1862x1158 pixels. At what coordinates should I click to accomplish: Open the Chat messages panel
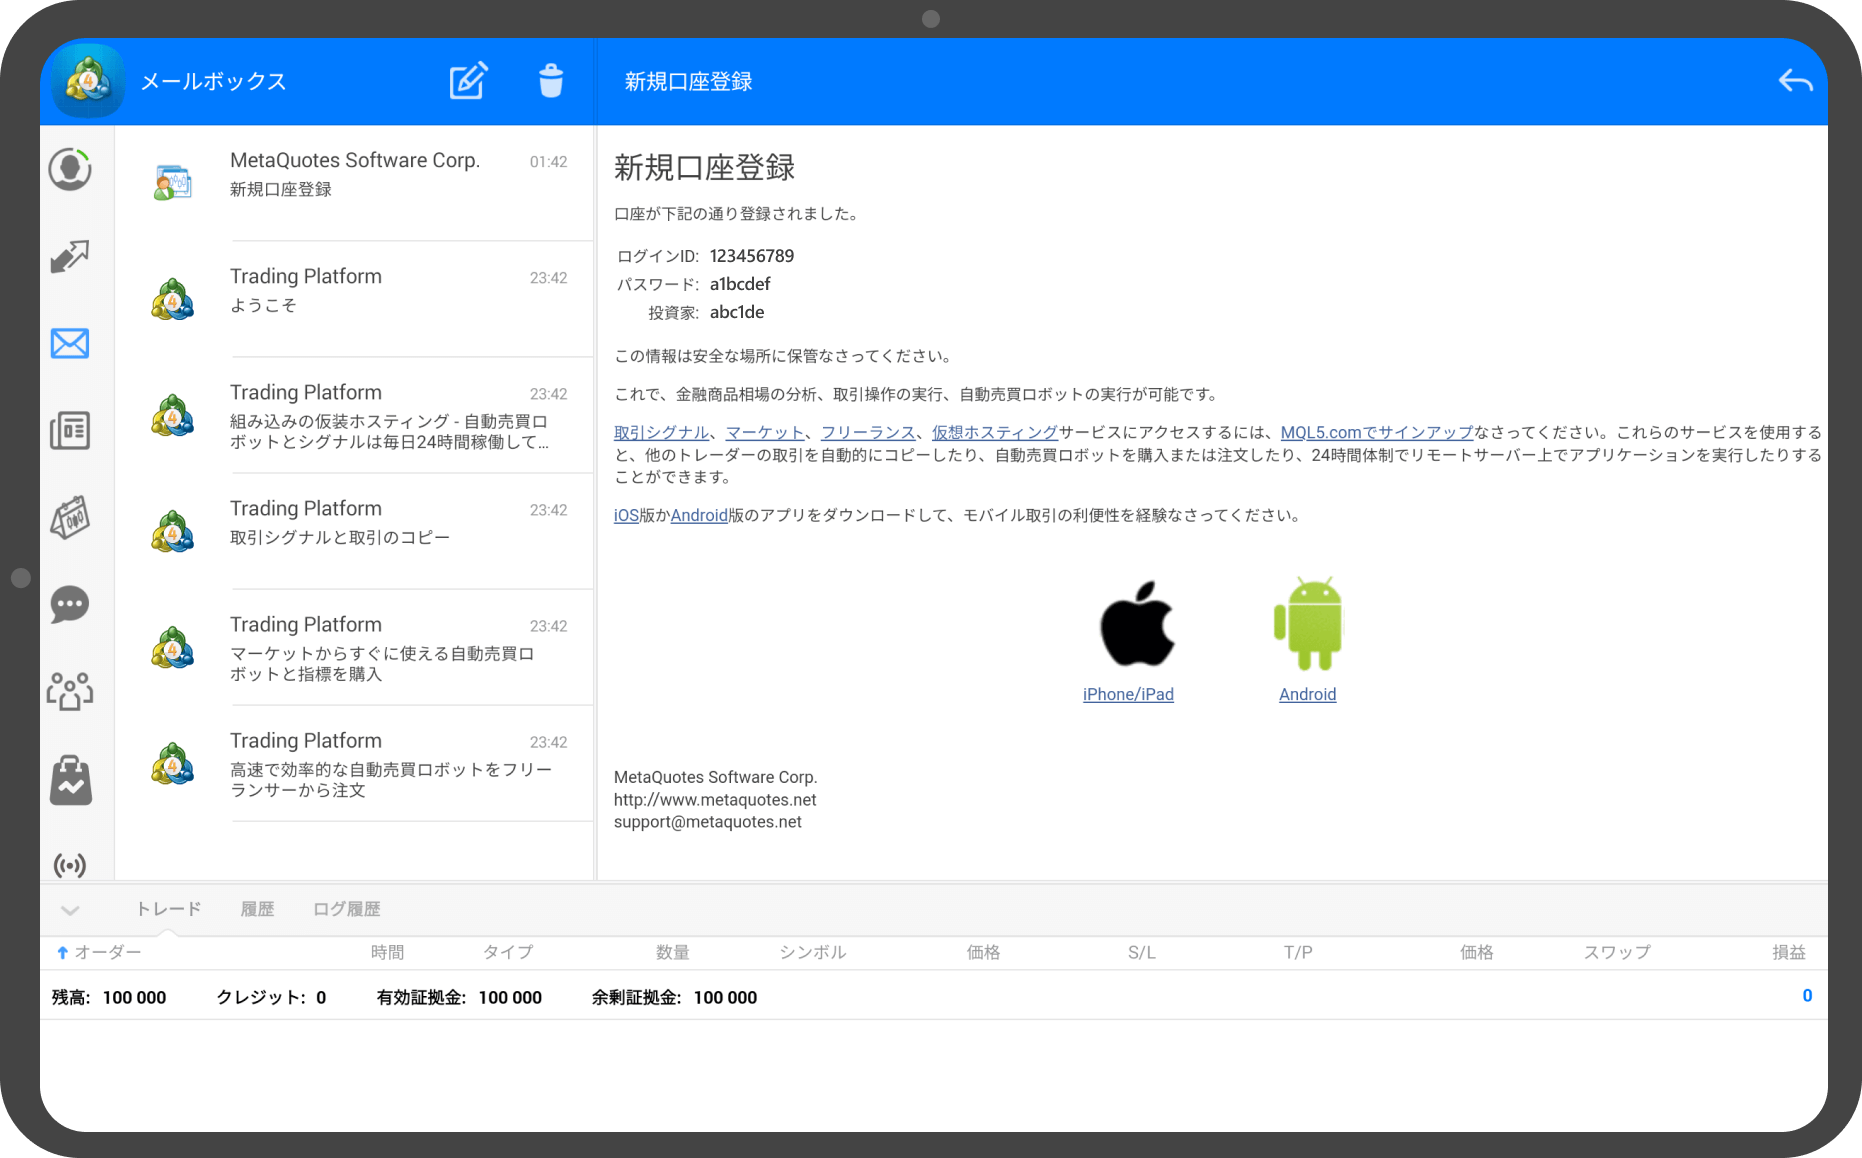[x=70, y=604]
